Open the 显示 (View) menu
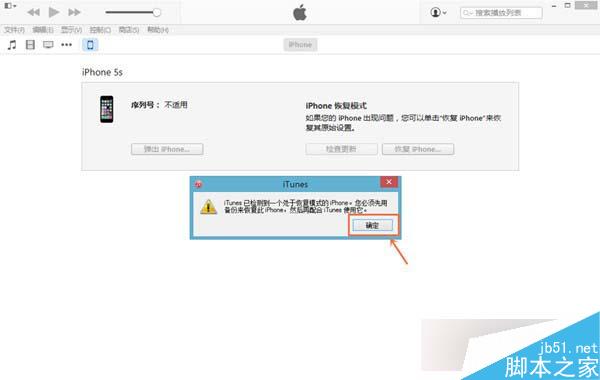The width and height of the screenshot is (600, 380). coord(72,30)
